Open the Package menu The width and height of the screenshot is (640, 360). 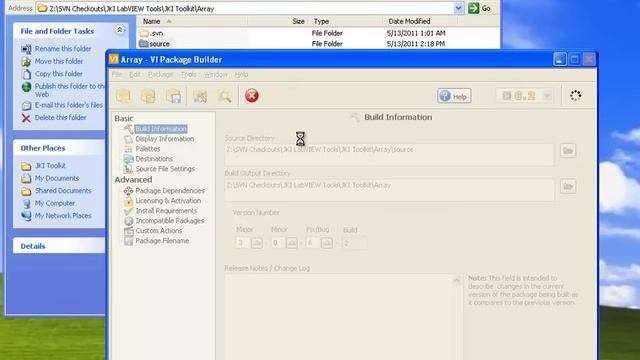coord(160,74)
